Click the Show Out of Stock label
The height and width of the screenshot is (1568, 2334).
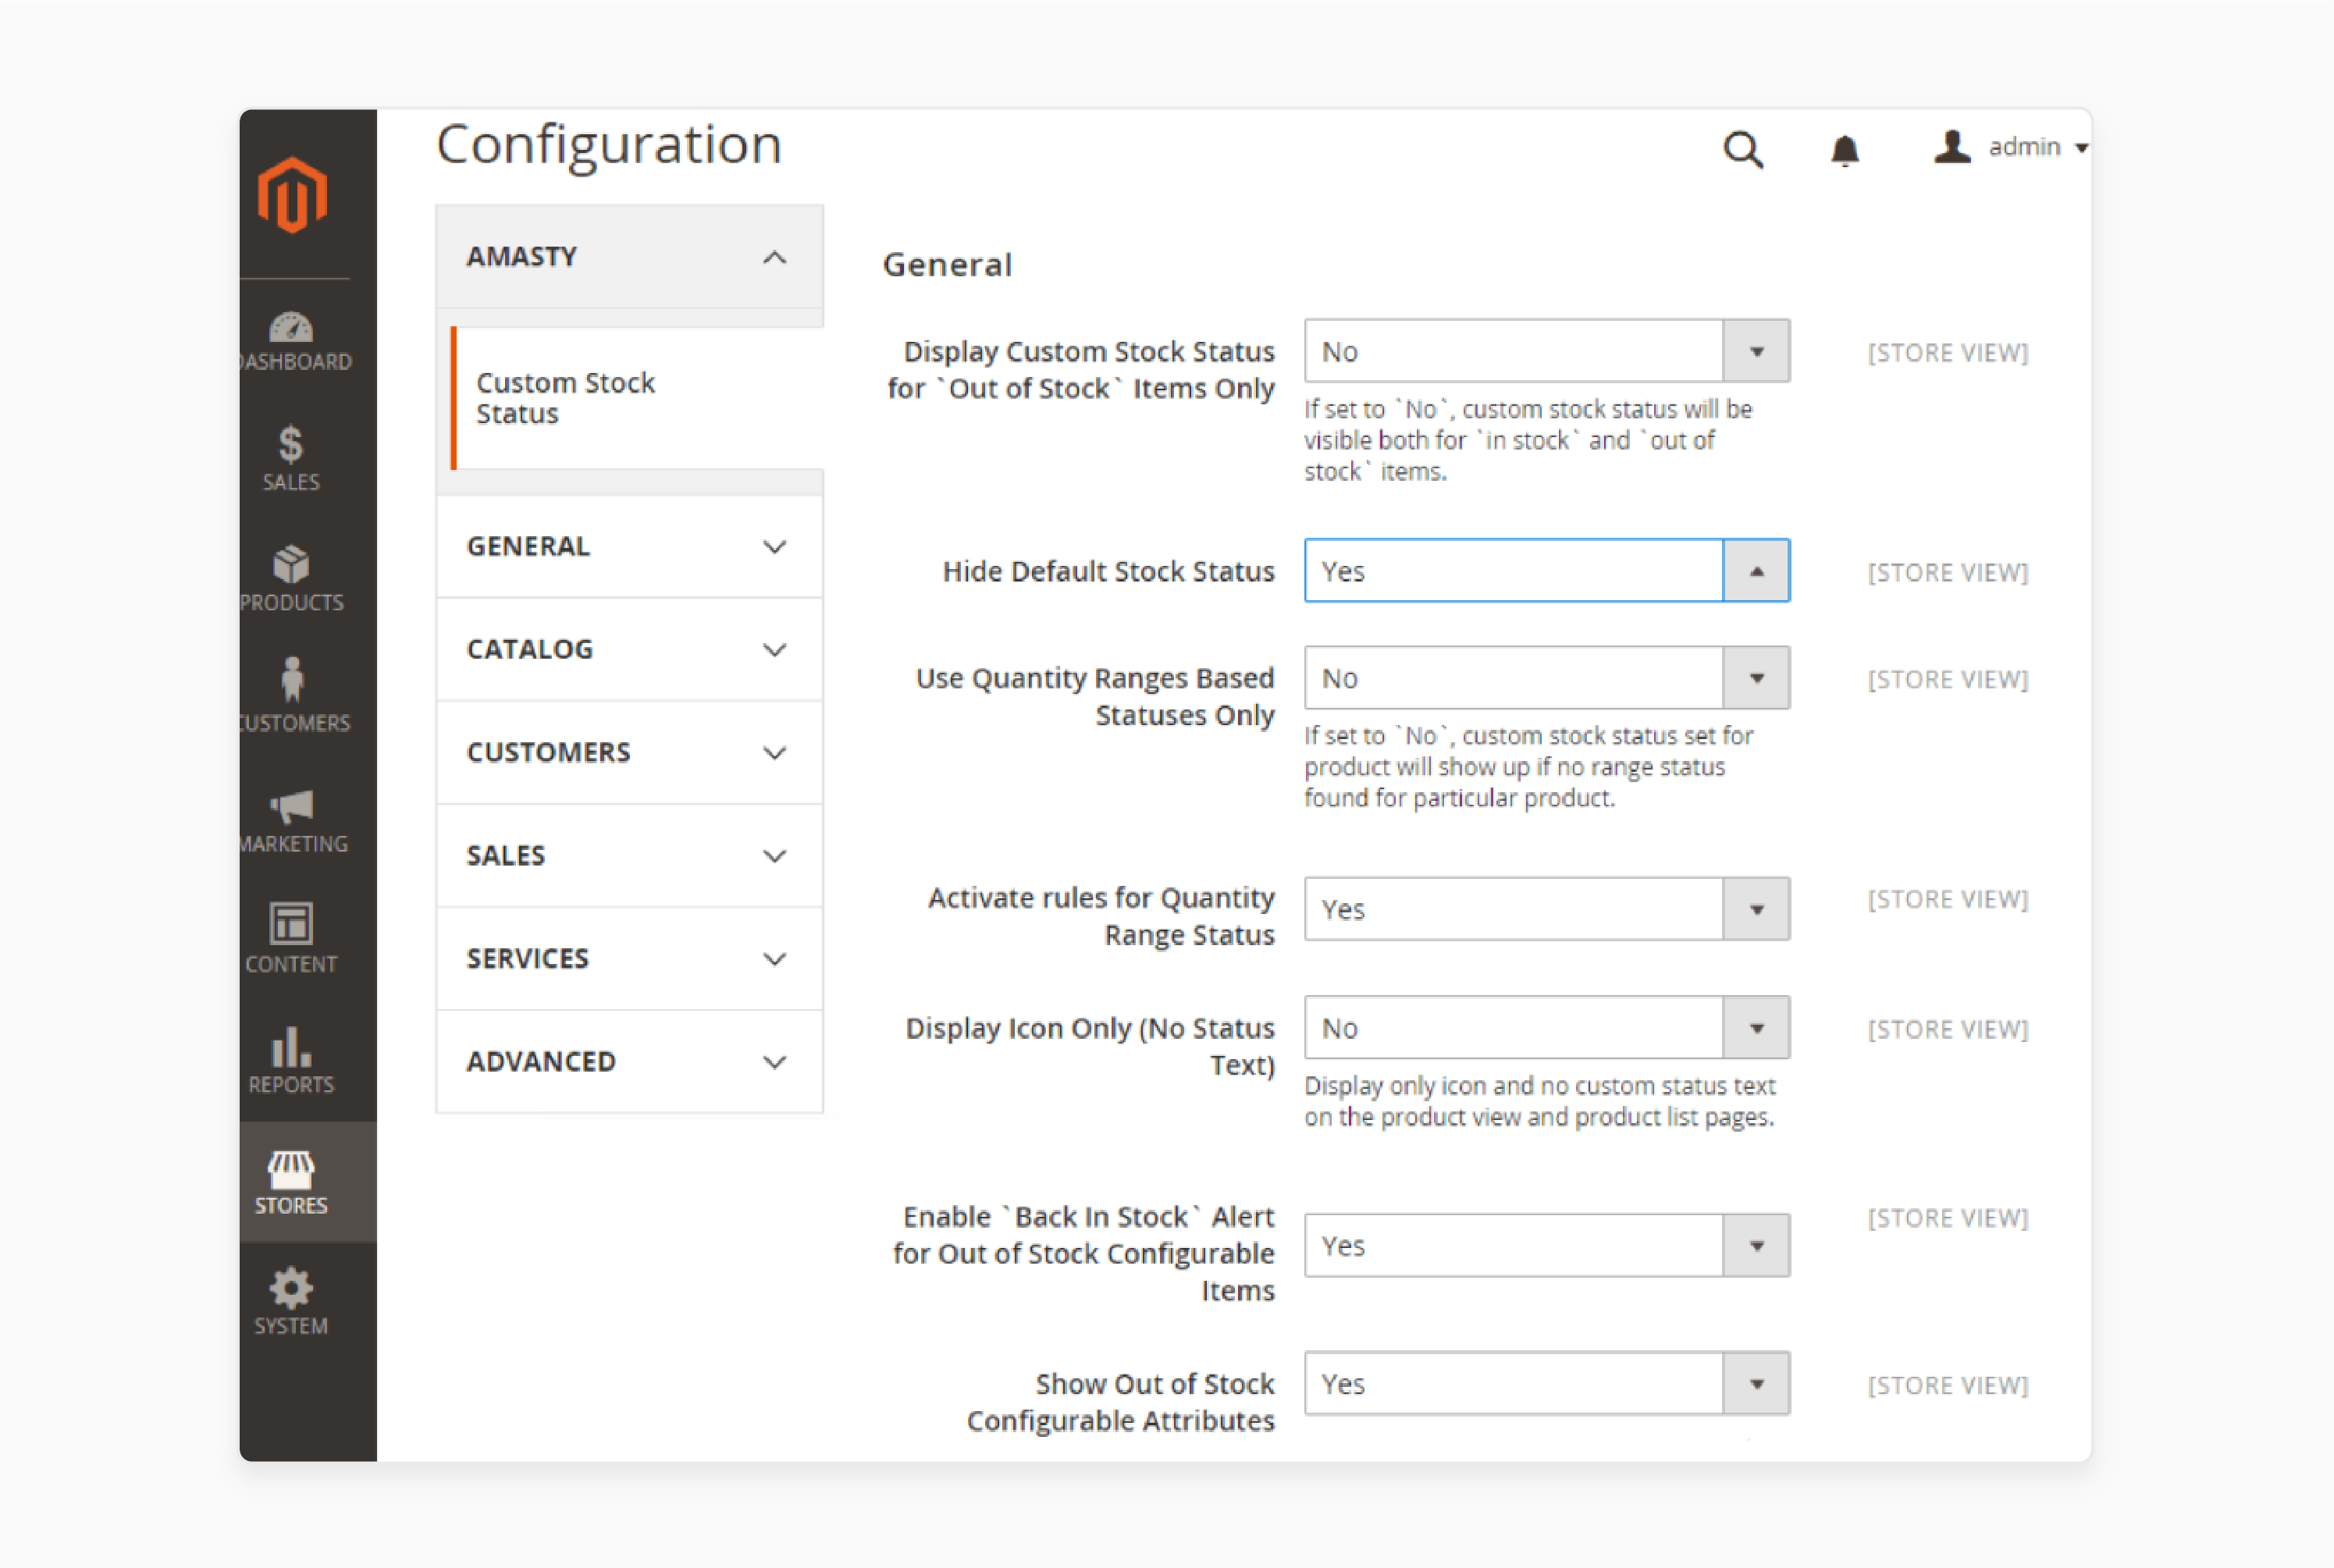pos(1120,1402)
